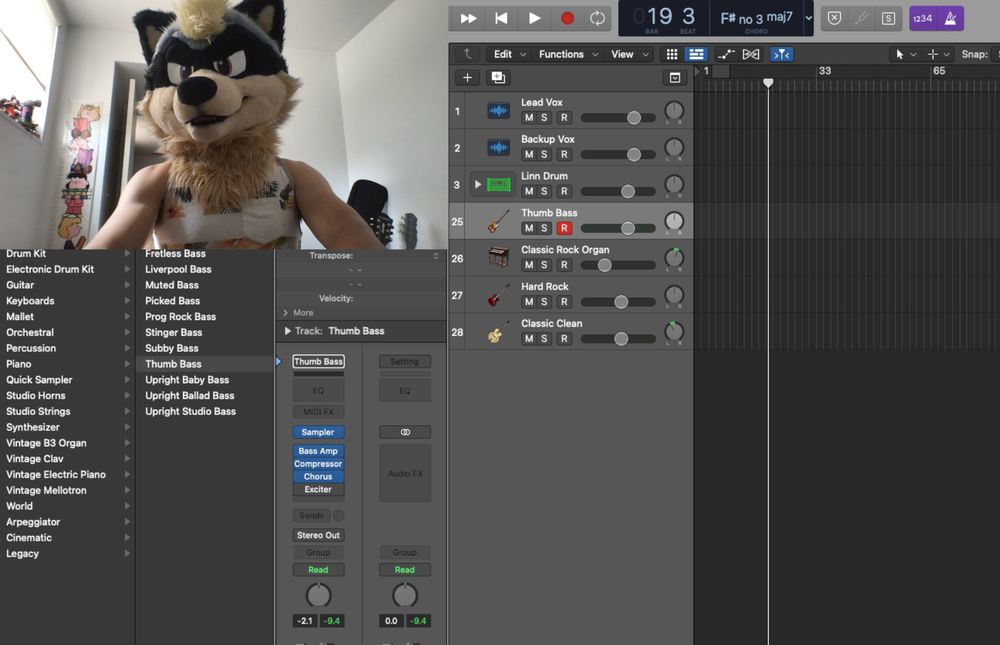Disable record on the Thumb Bass track
This screenshot has height=645, width=1000.
(x=564, y=228)
